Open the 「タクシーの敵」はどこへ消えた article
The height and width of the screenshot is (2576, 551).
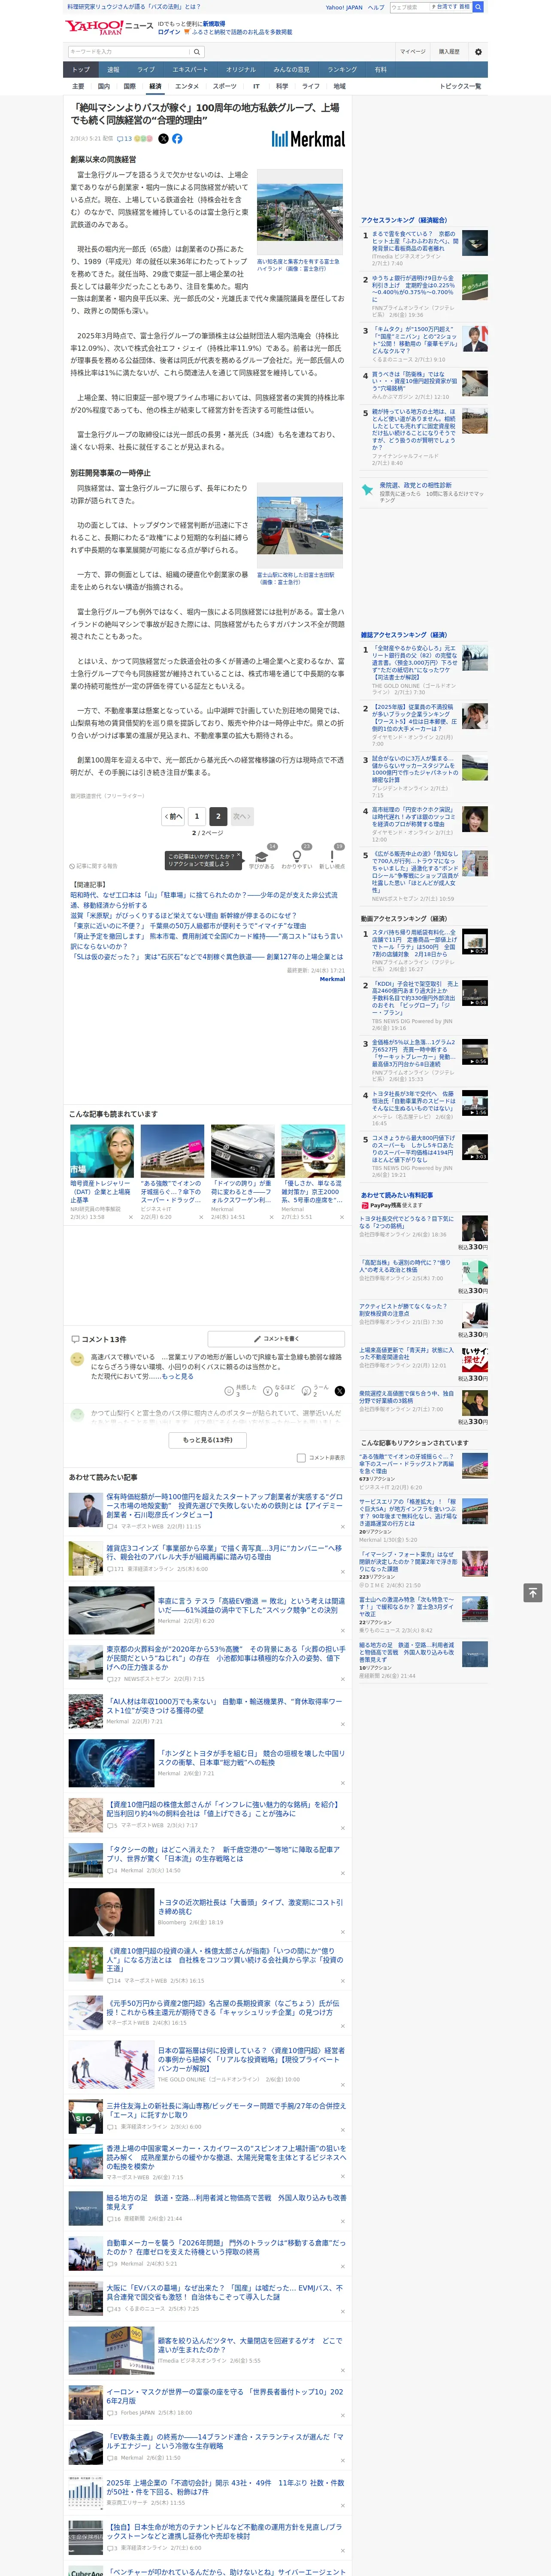pos(224,1854)
